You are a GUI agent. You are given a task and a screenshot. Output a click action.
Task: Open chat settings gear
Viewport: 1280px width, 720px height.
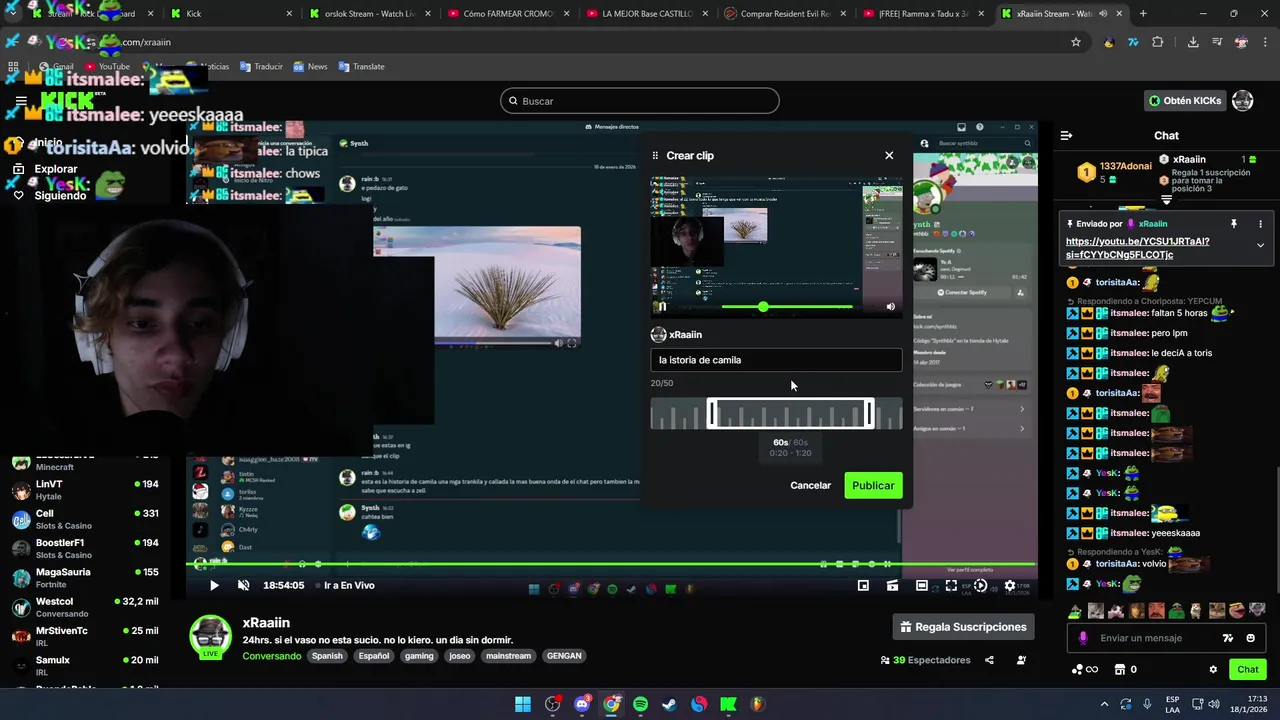1213,670
